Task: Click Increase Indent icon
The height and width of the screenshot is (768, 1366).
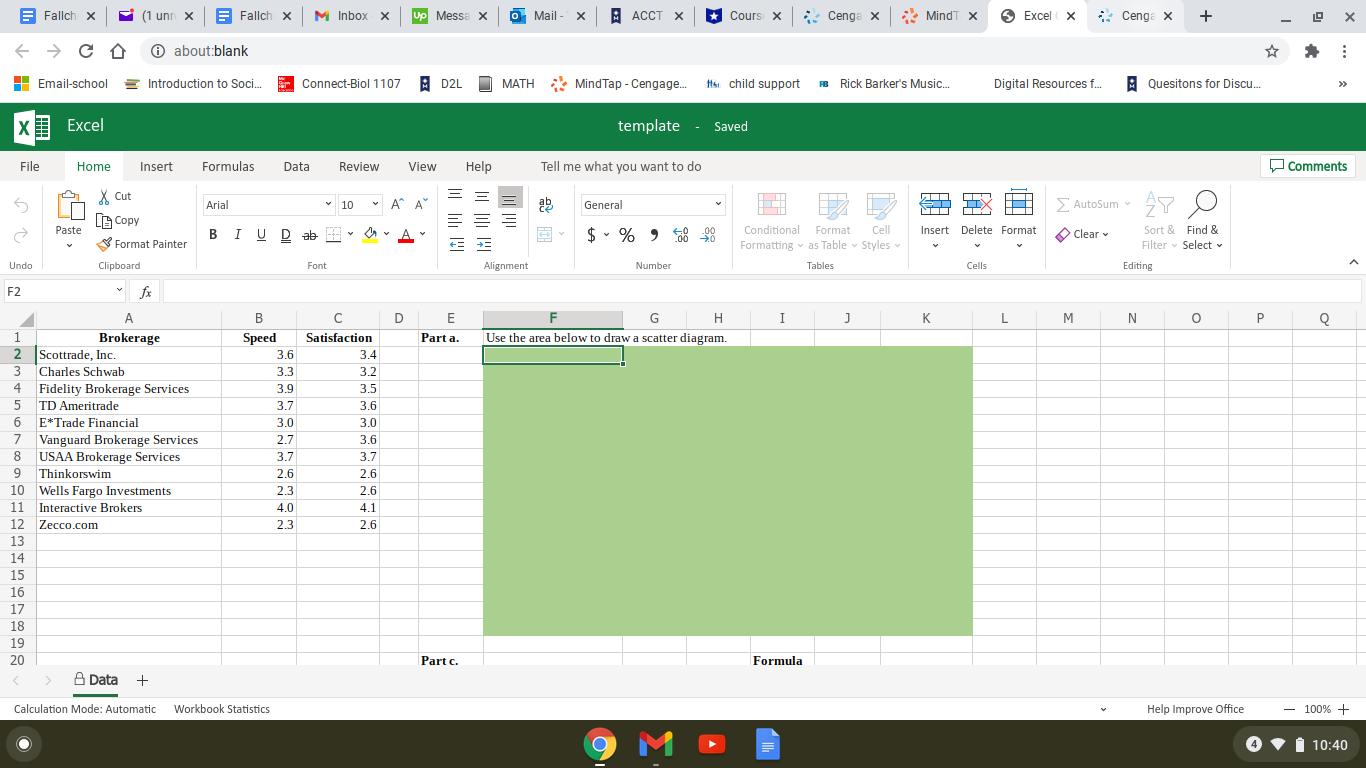Action: (x=482, y=244)
